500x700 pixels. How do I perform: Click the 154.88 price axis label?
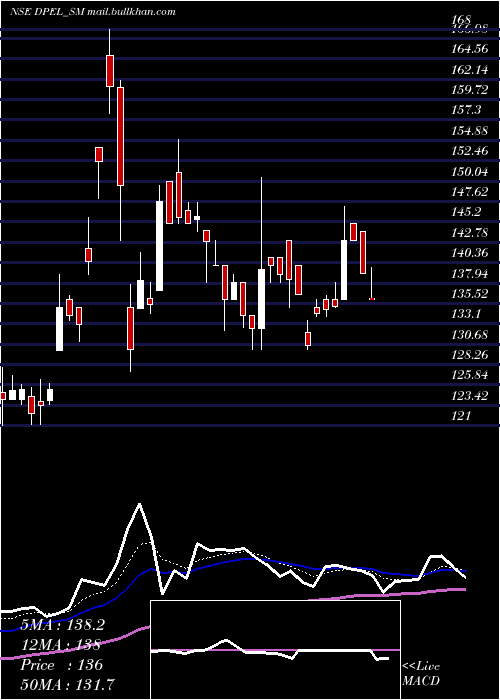pos(470,130)
